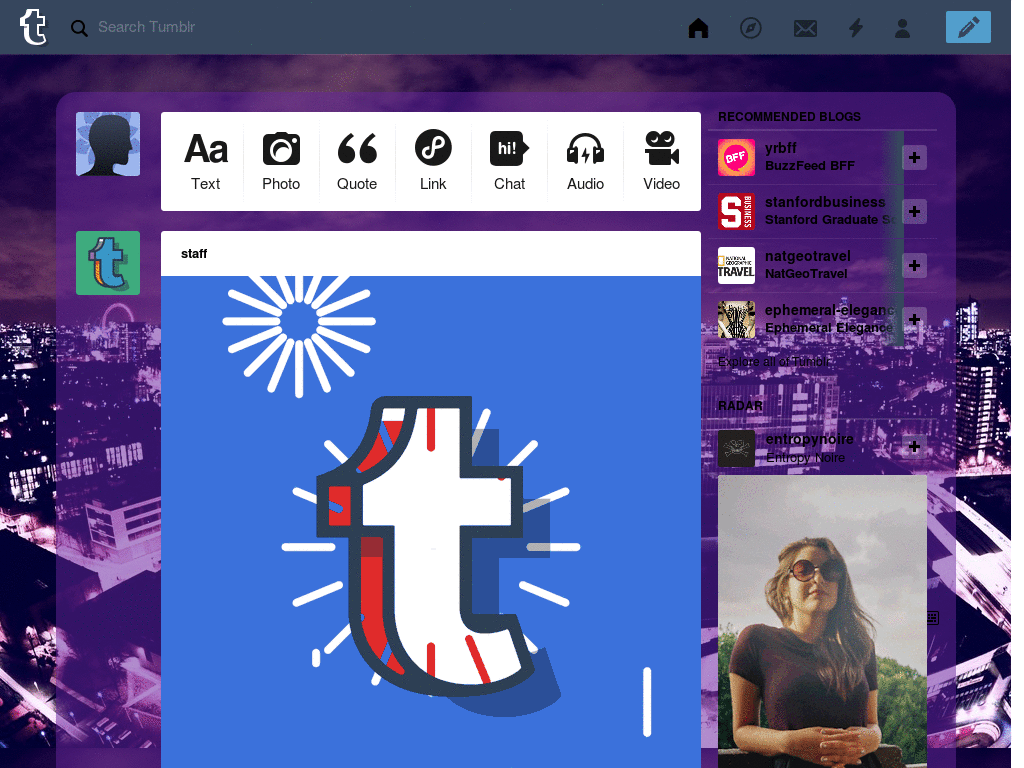Open the entropynoire Radar blog link
1024x768 pixels.
click(809, 439)
